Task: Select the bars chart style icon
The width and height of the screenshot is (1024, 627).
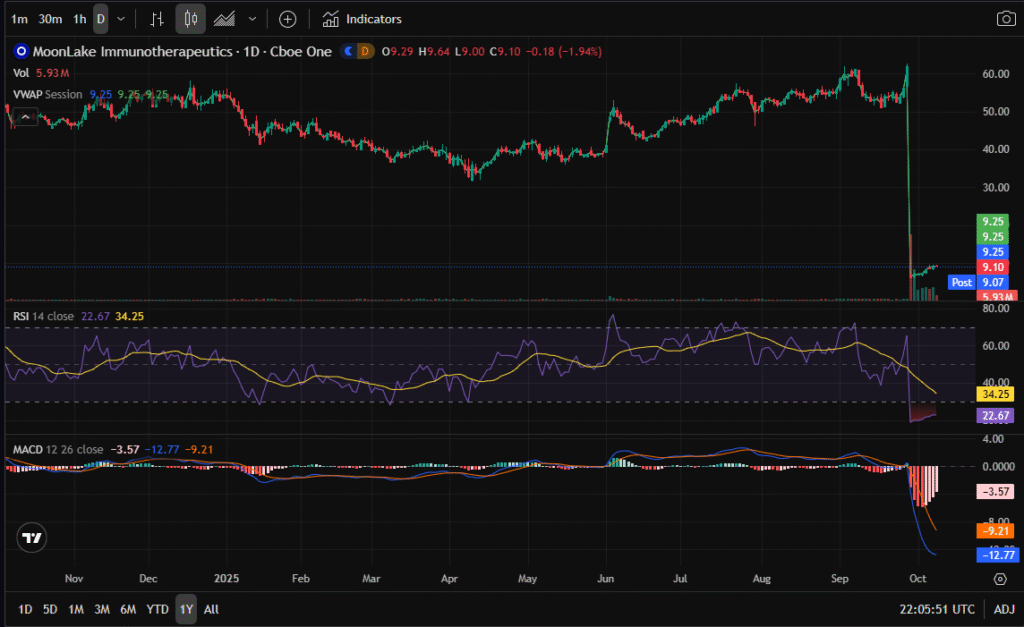Action: pos(156,19)
